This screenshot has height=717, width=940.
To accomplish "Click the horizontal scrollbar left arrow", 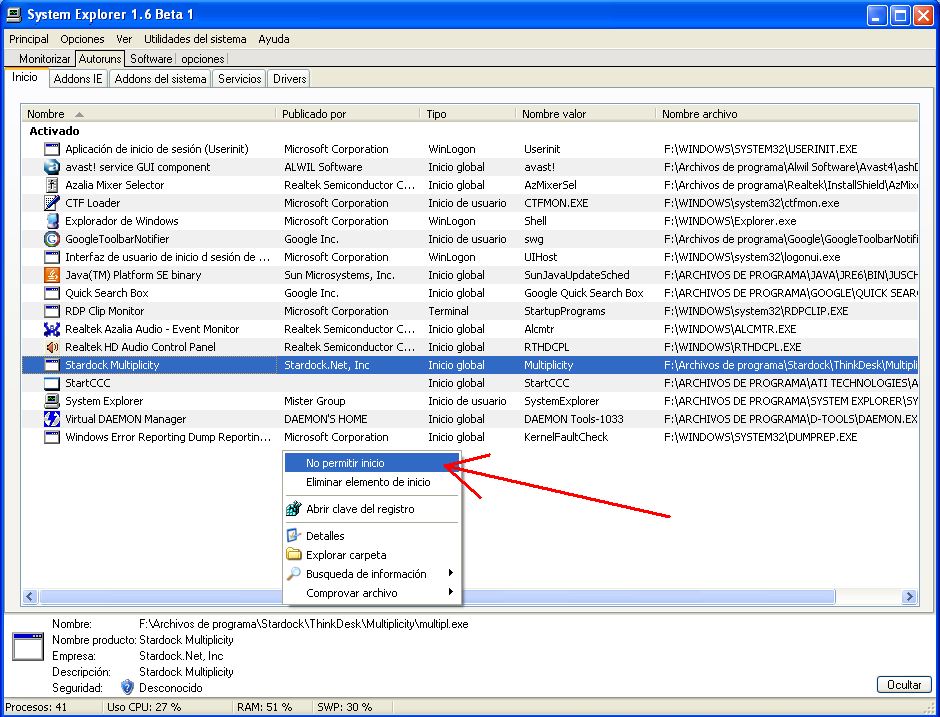I will click(30, 597).
